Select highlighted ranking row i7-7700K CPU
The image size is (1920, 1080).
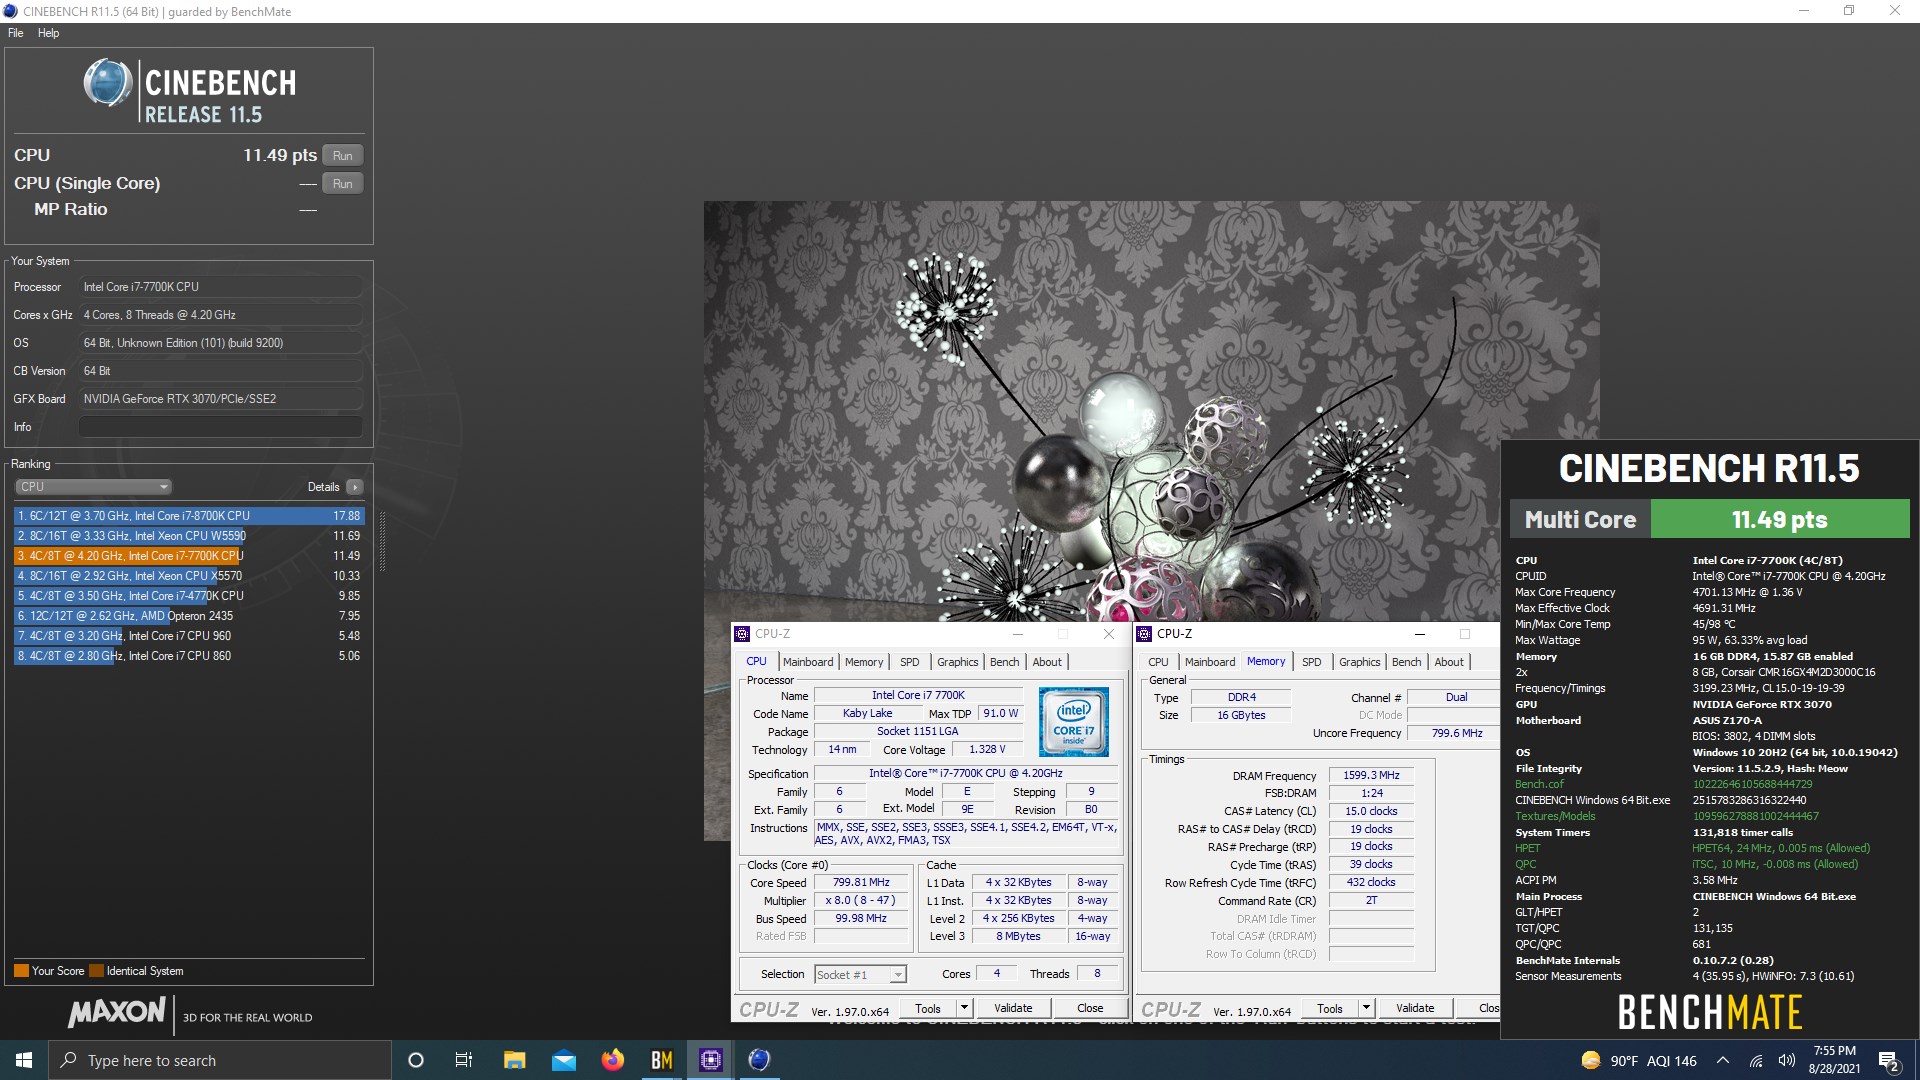[189, 556]
